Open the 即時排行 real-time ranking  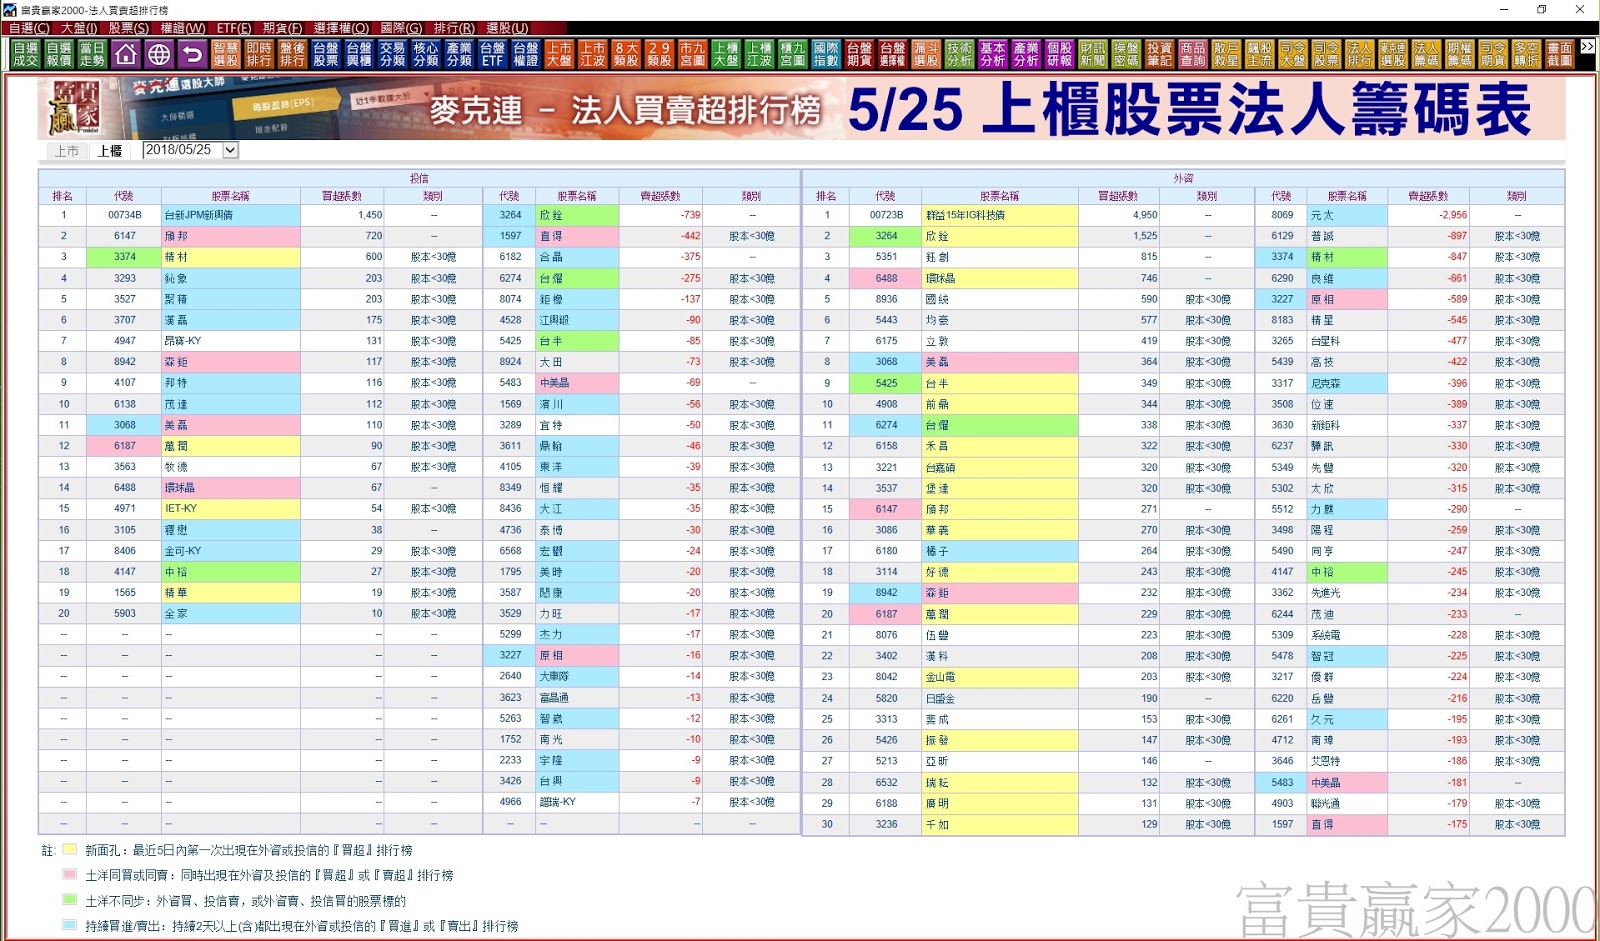[x=259, y=54]
